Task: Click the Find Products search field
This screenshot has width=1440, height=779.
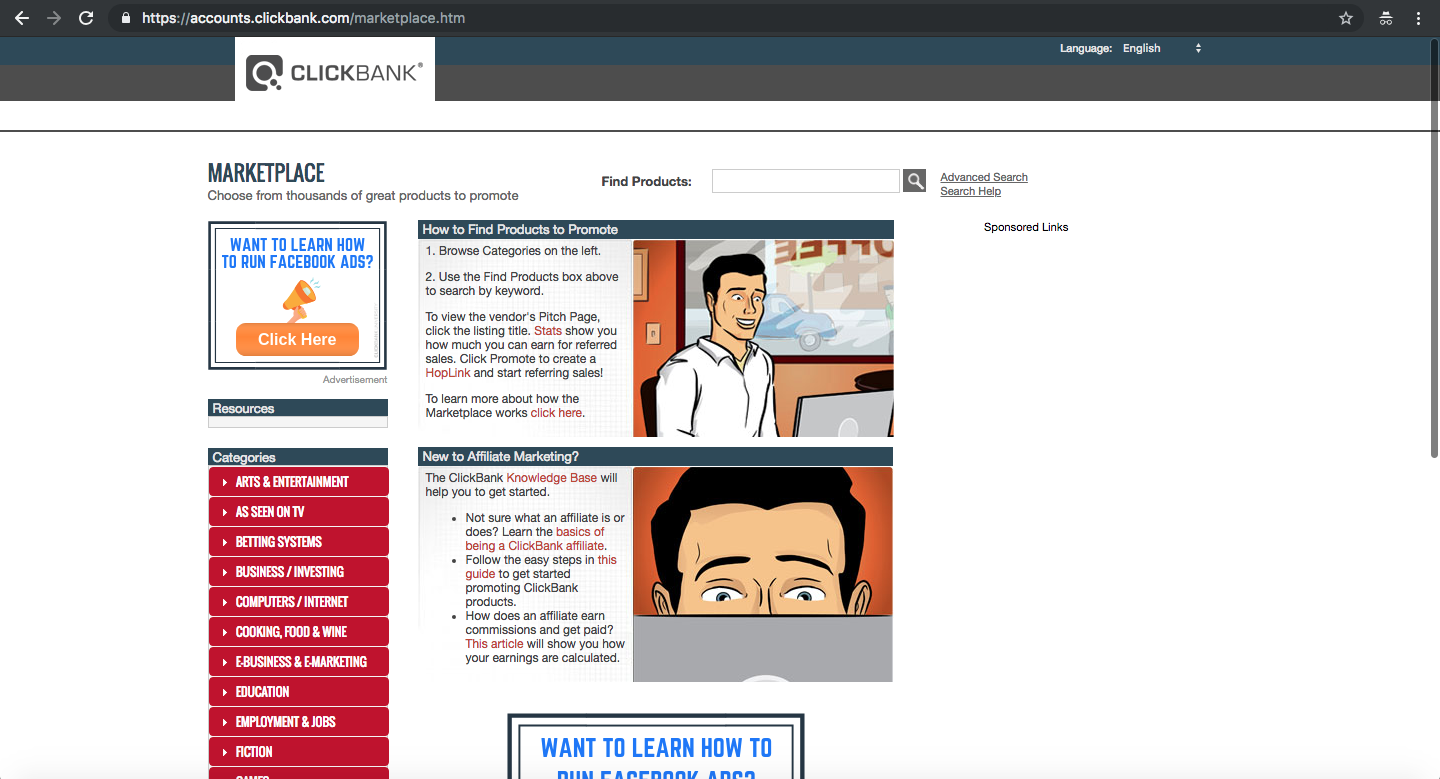Action: (806, 181)
